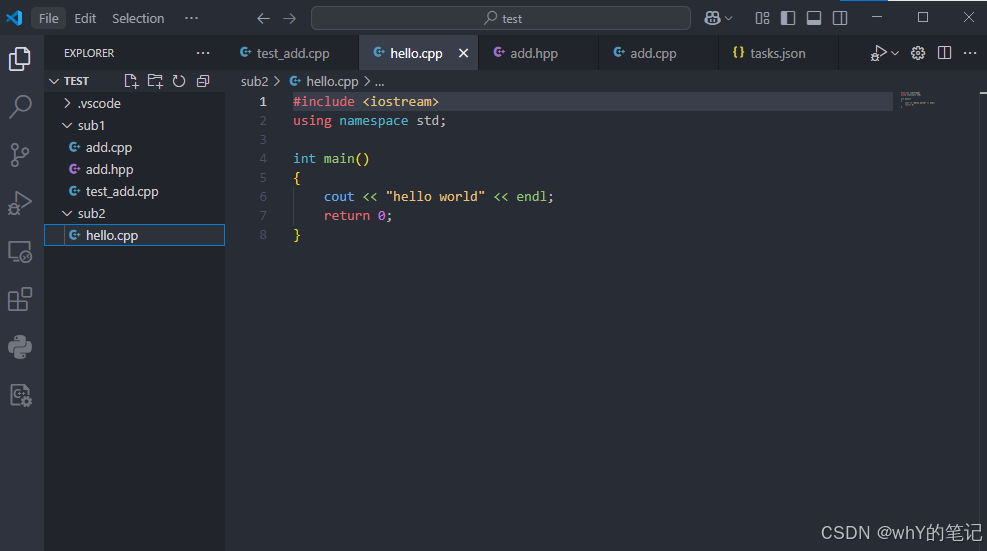This screenshot has width=987, height=551.
Task: Open the C/C++ settings gear in editor toolbar
Action: 918,54
